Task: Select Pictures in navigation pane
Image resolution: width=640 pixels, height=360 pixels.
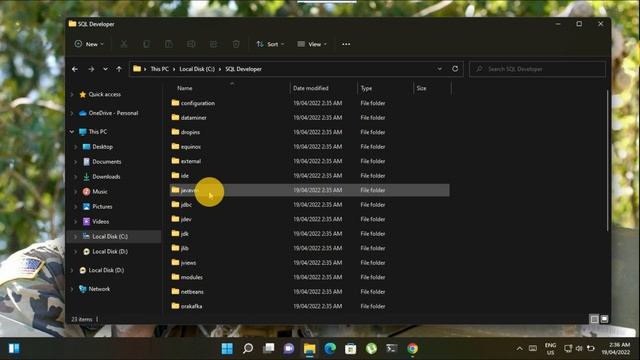Action: coord(102,207)
